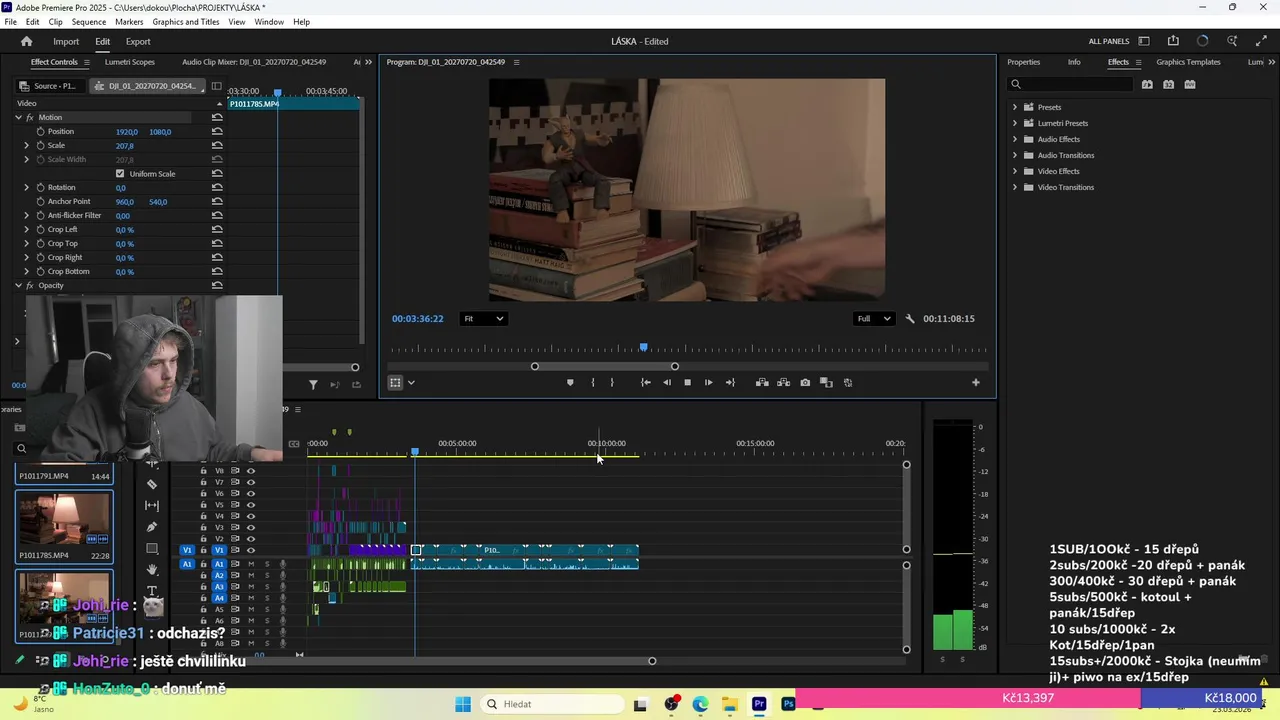The image size is (1280, 720).
Task: Click Mark Out in the Program monitor
Action: tap(612, 382)
